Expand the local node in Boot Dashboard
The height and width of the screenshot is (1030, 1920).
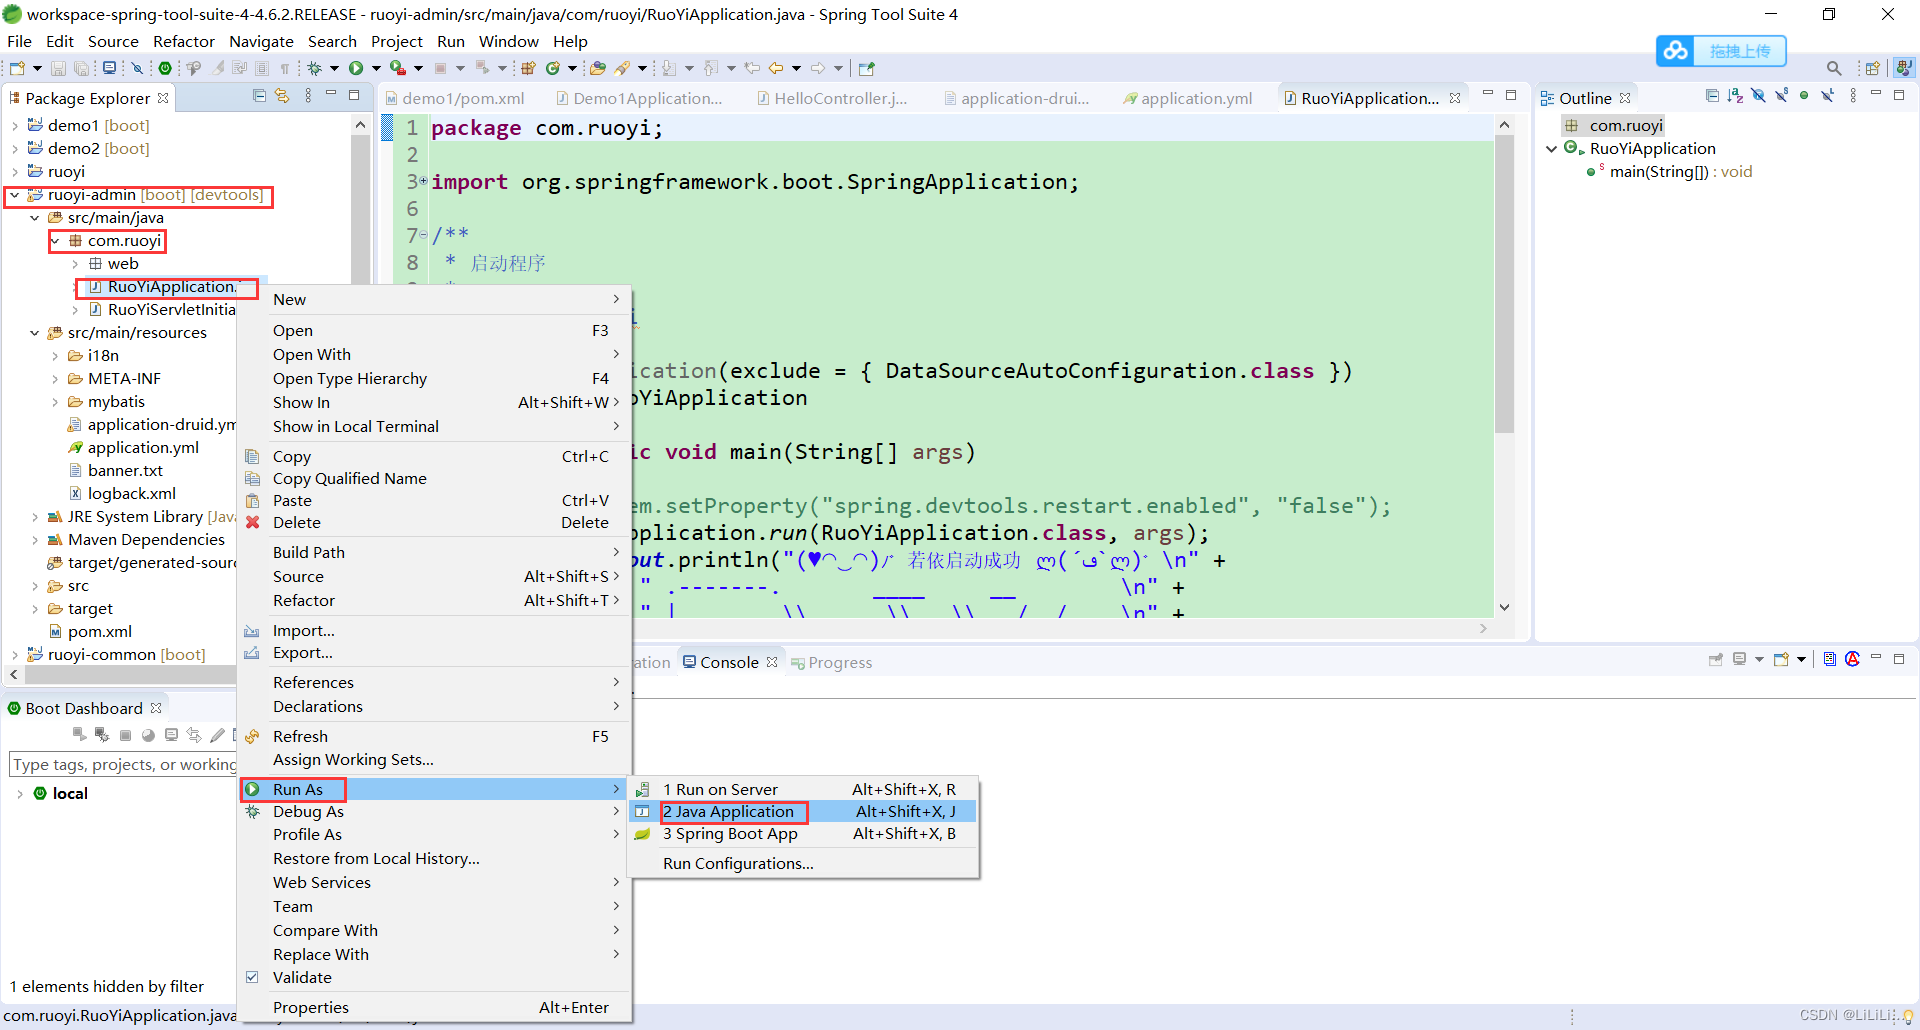click(x=20, y=794)
